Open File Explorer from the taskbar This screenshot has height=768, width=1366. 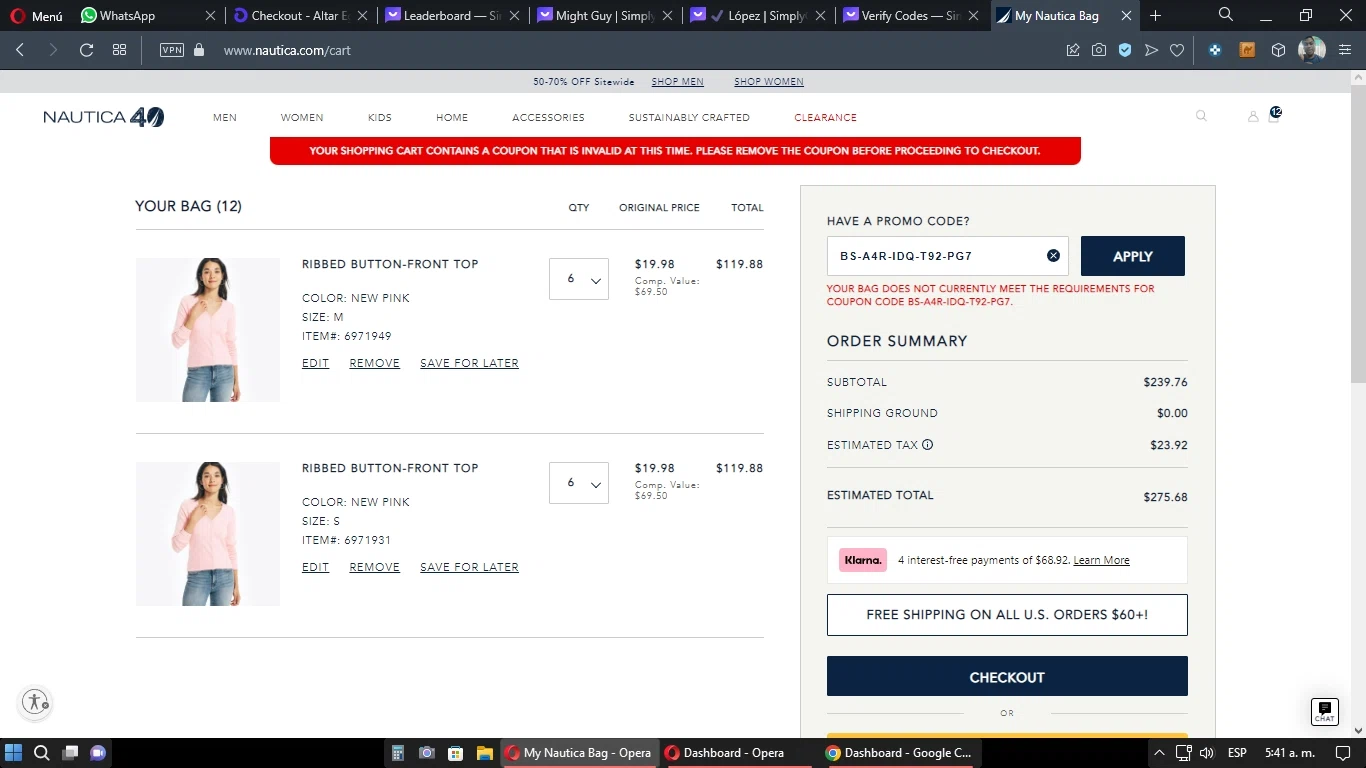click(x=484, y=753)
